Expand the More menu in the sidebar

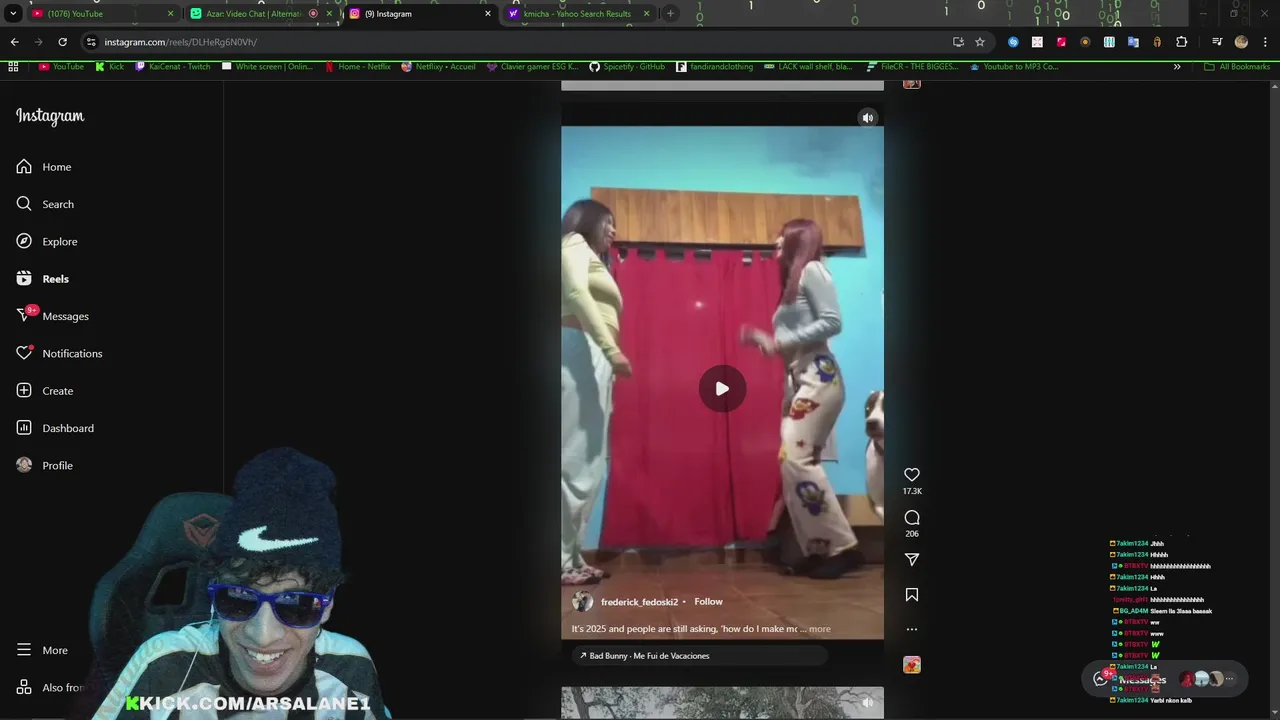tap(42, 650)
